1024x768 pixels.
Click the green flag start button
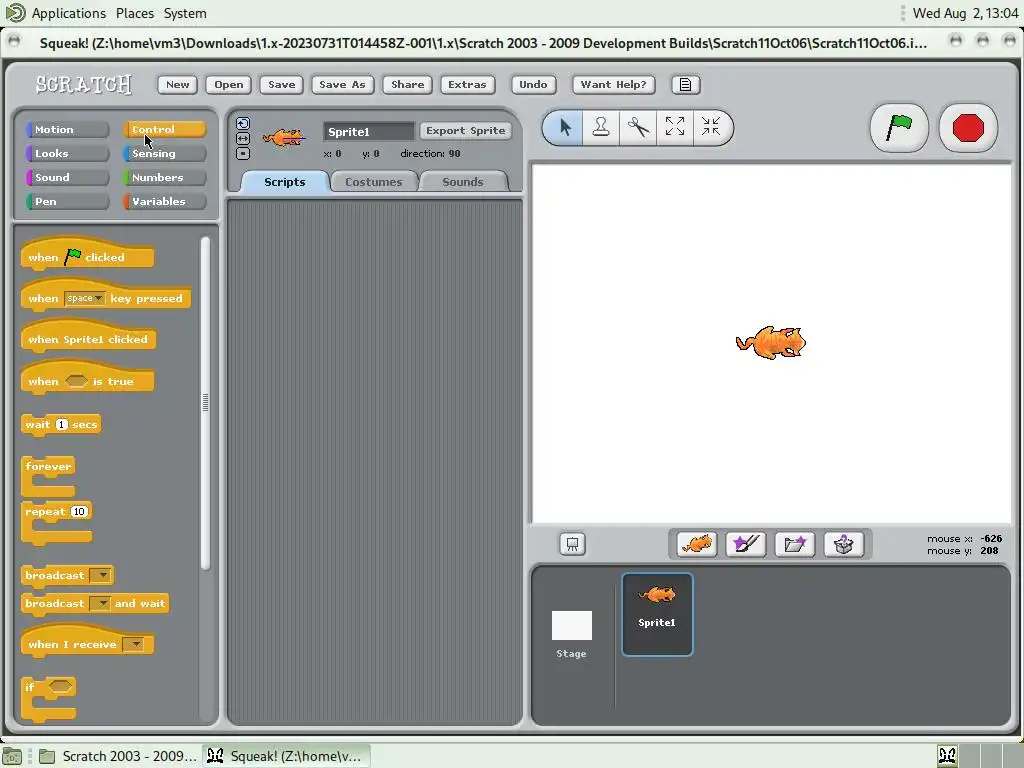(x=899, y=127)
